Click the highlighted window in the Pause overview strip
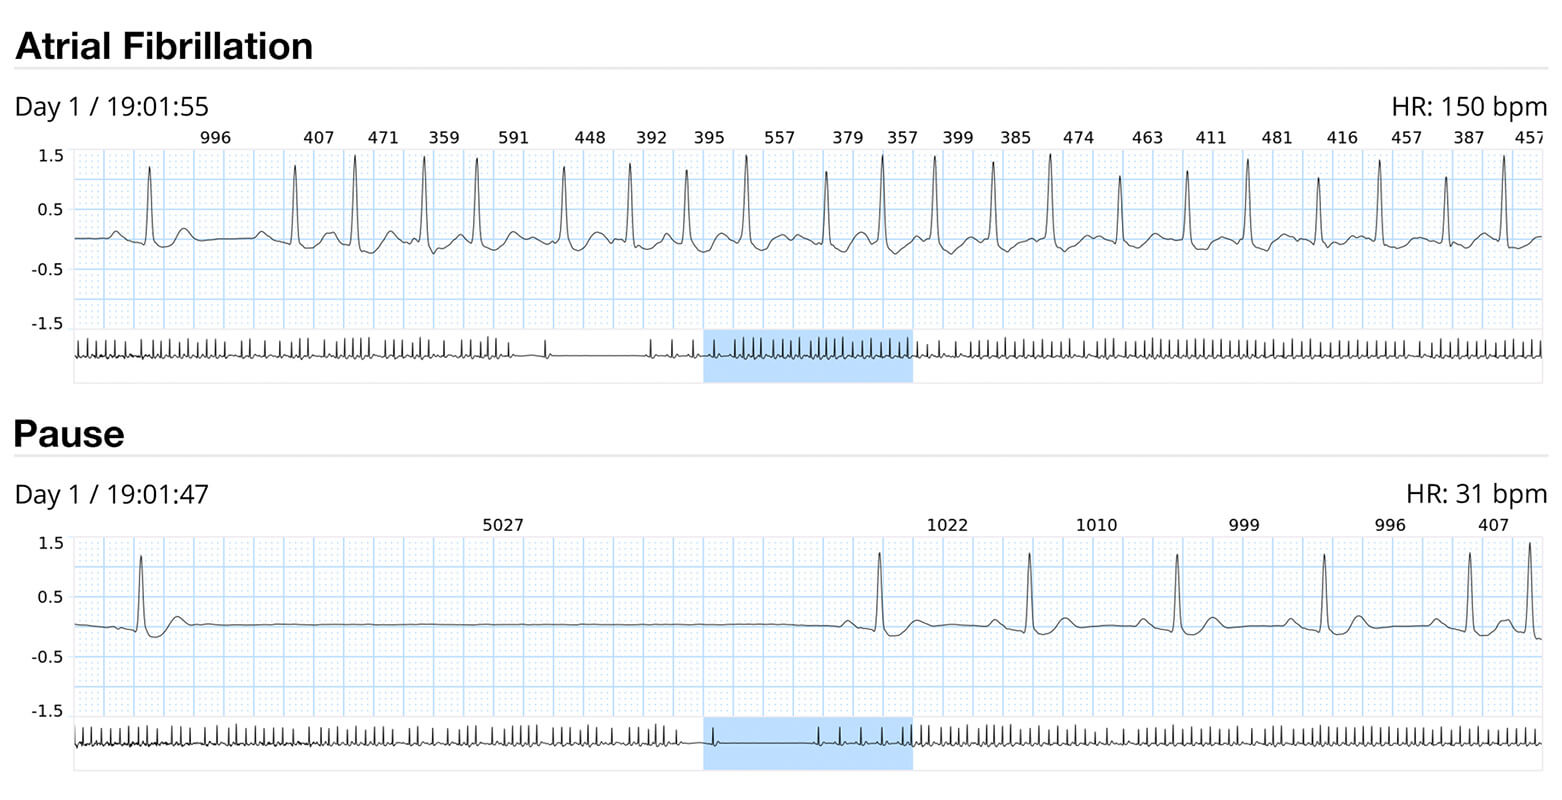Viewport: 1562px width, 800px height. 808,743
